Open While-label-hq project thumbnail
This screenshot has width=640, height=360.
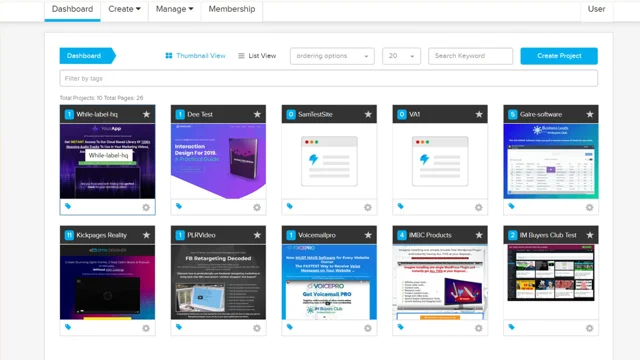[107, 161]
